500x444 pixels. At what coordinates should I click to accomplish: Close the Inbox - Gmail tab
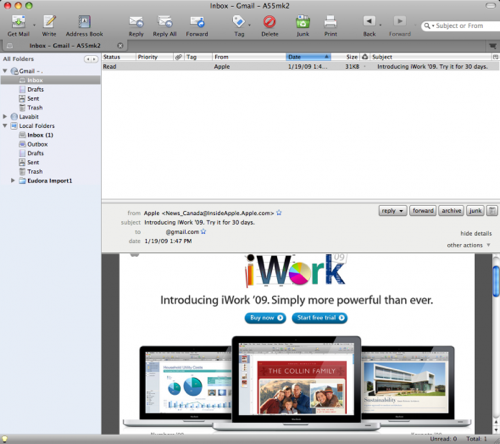(120, 46)
